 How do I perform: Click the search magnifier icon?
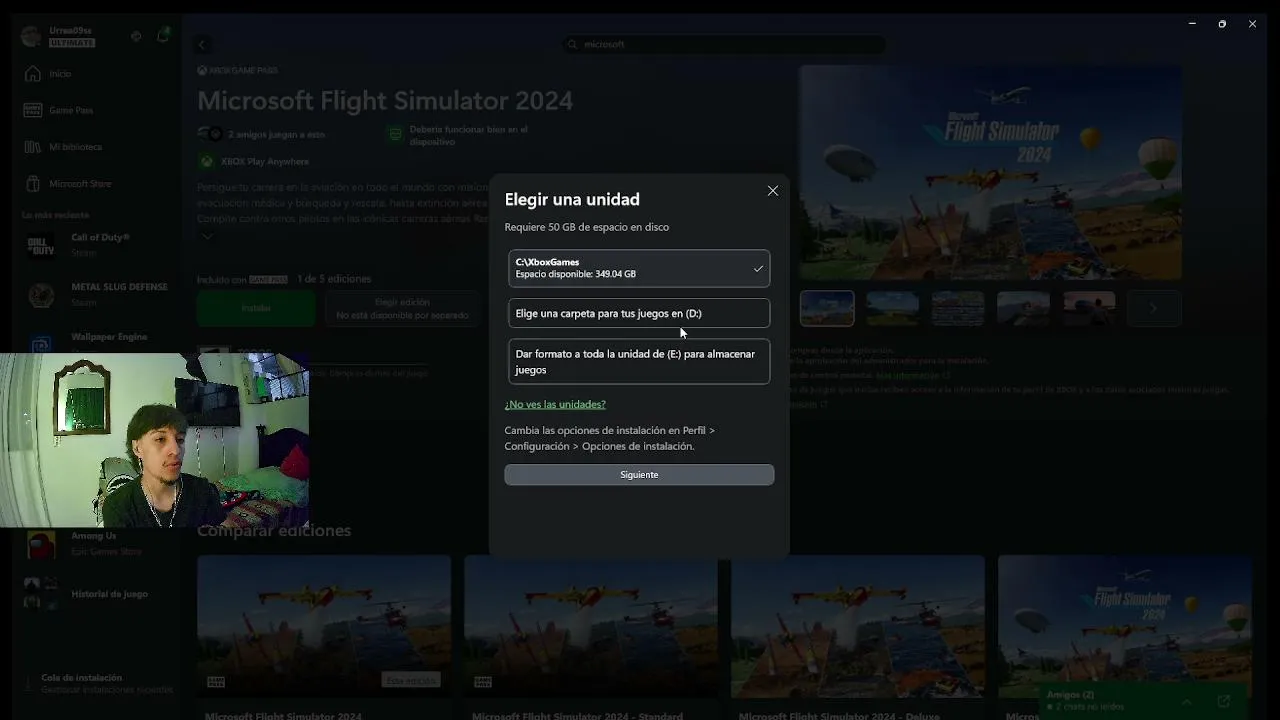click(x=572, y=44)
